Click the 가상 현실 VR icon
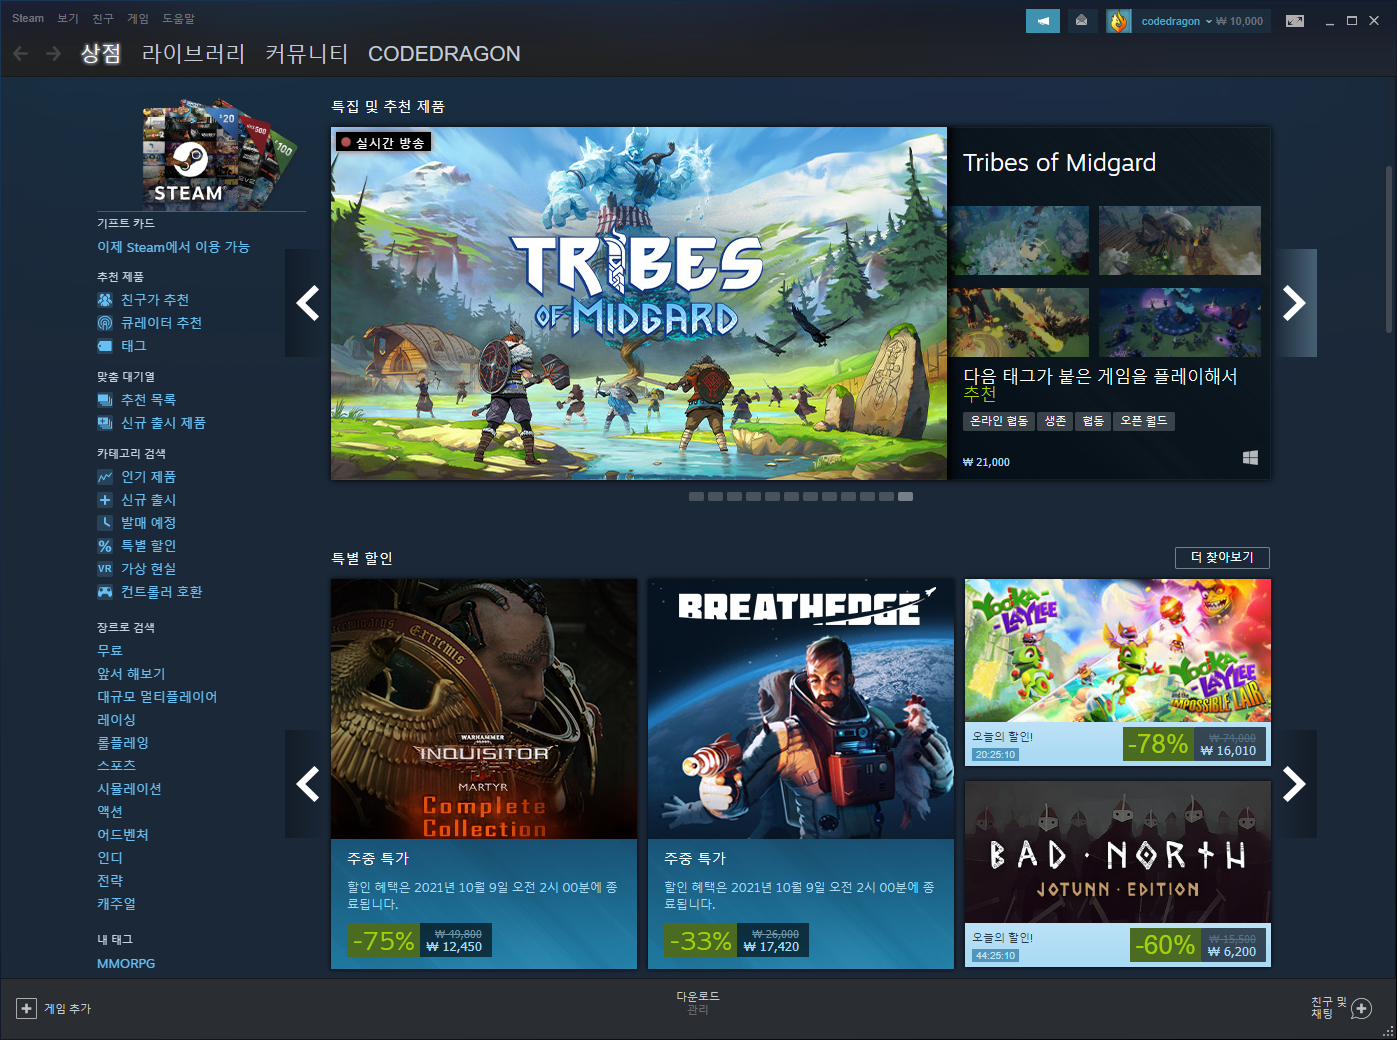 (x=105, y=569)
